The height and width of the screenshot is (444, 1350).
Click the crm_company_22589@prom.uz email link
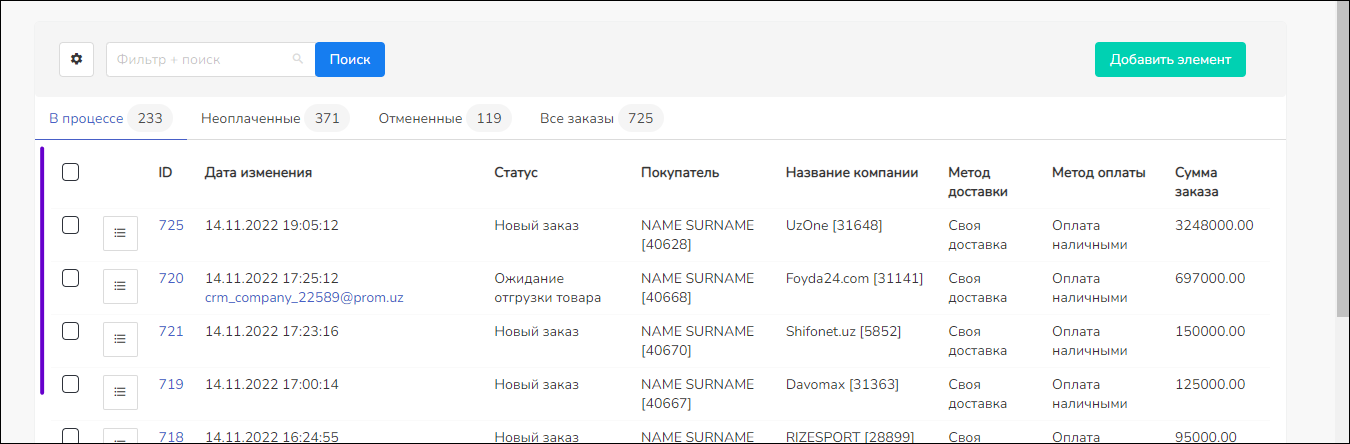tap(304, 297)
